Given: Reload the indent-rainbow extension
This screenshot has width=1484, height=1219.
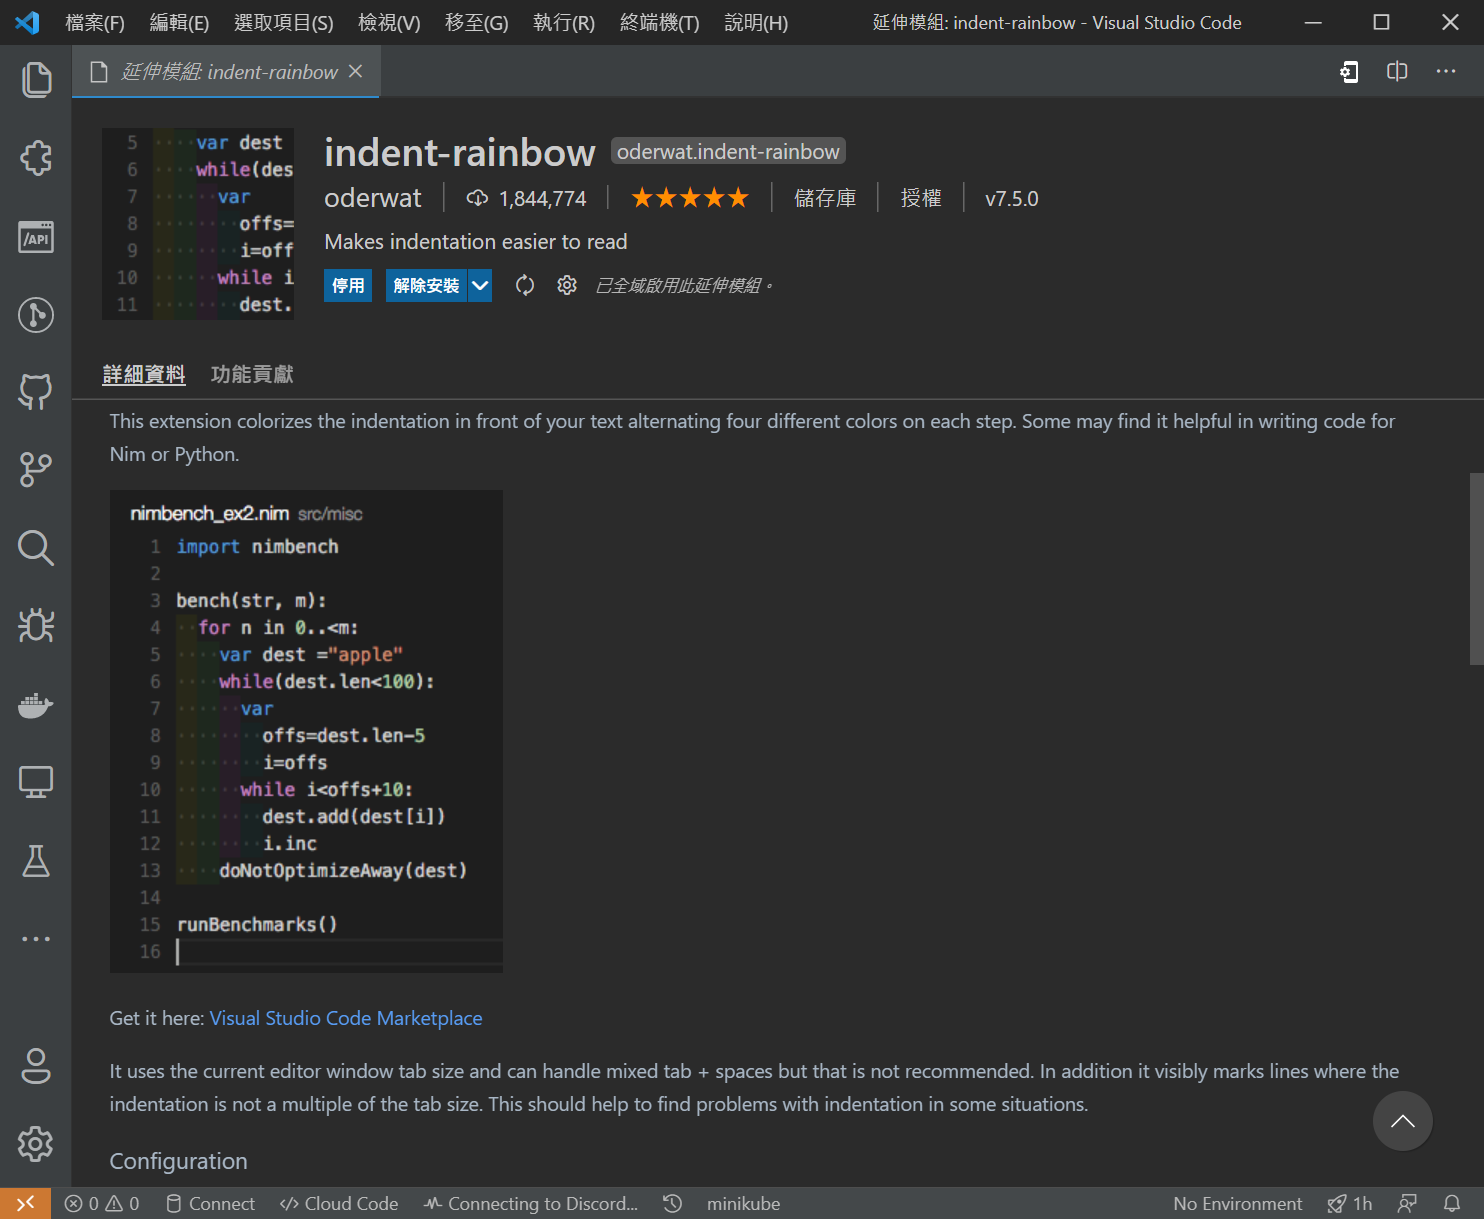Looking at the screenshot, I should [x=525, y=285].
